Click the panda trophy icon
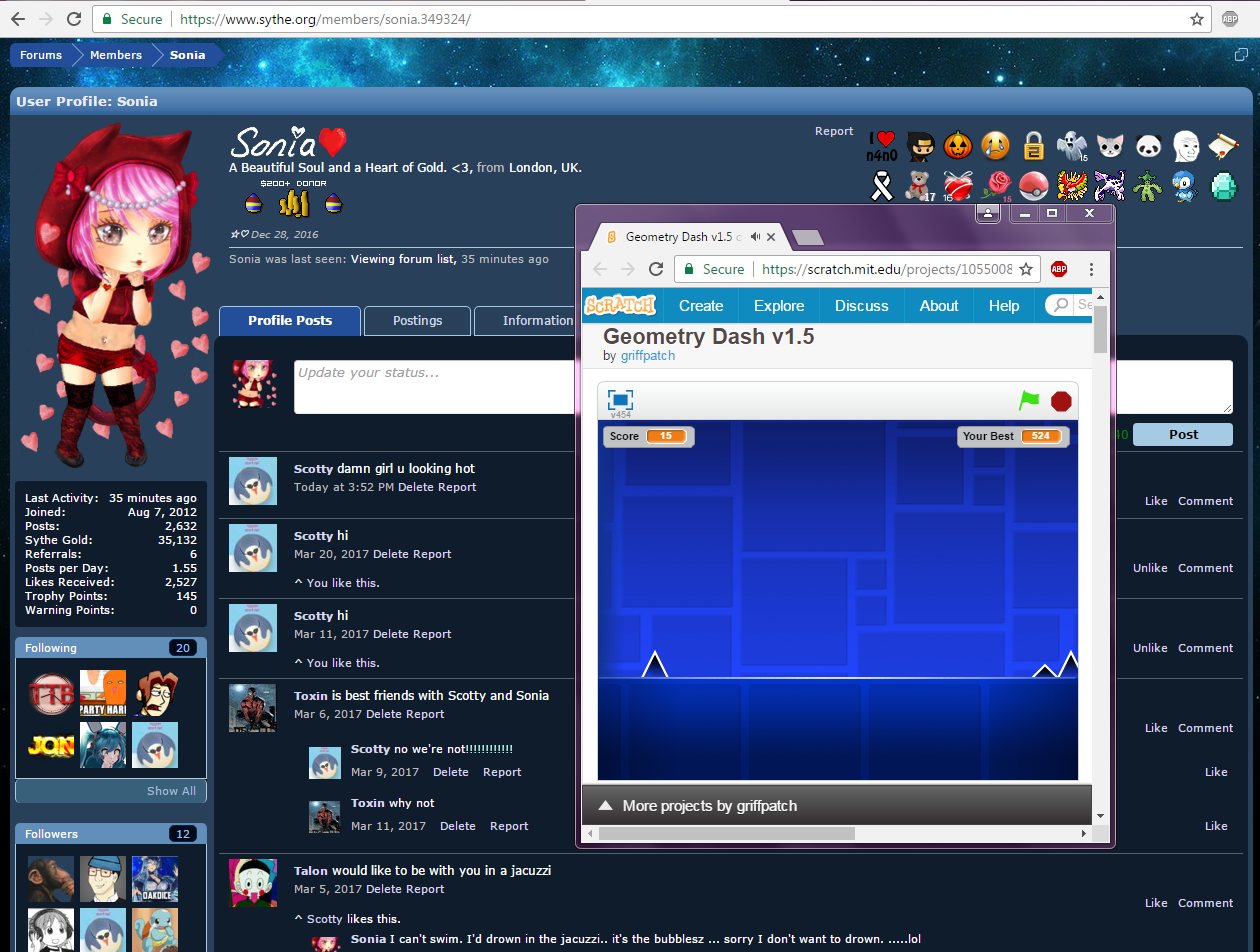This screenshot has height=952, width=1260. [x=1148, y=146]
